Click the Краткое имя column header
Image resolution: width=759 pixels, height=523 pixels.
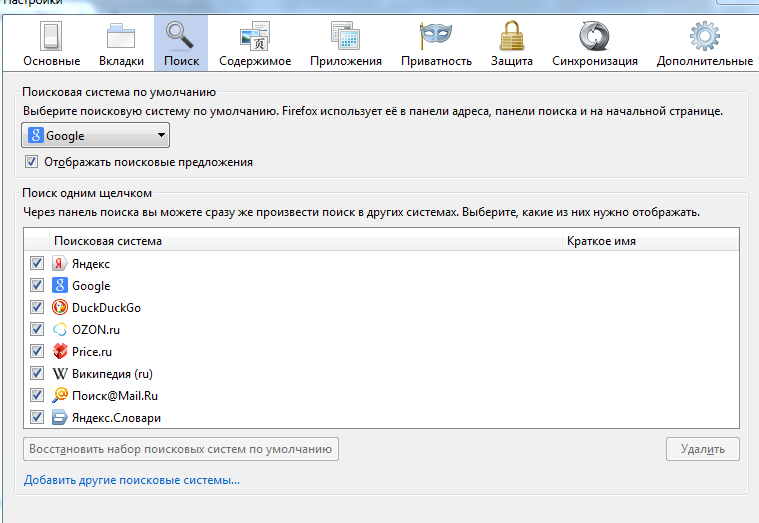648,241
